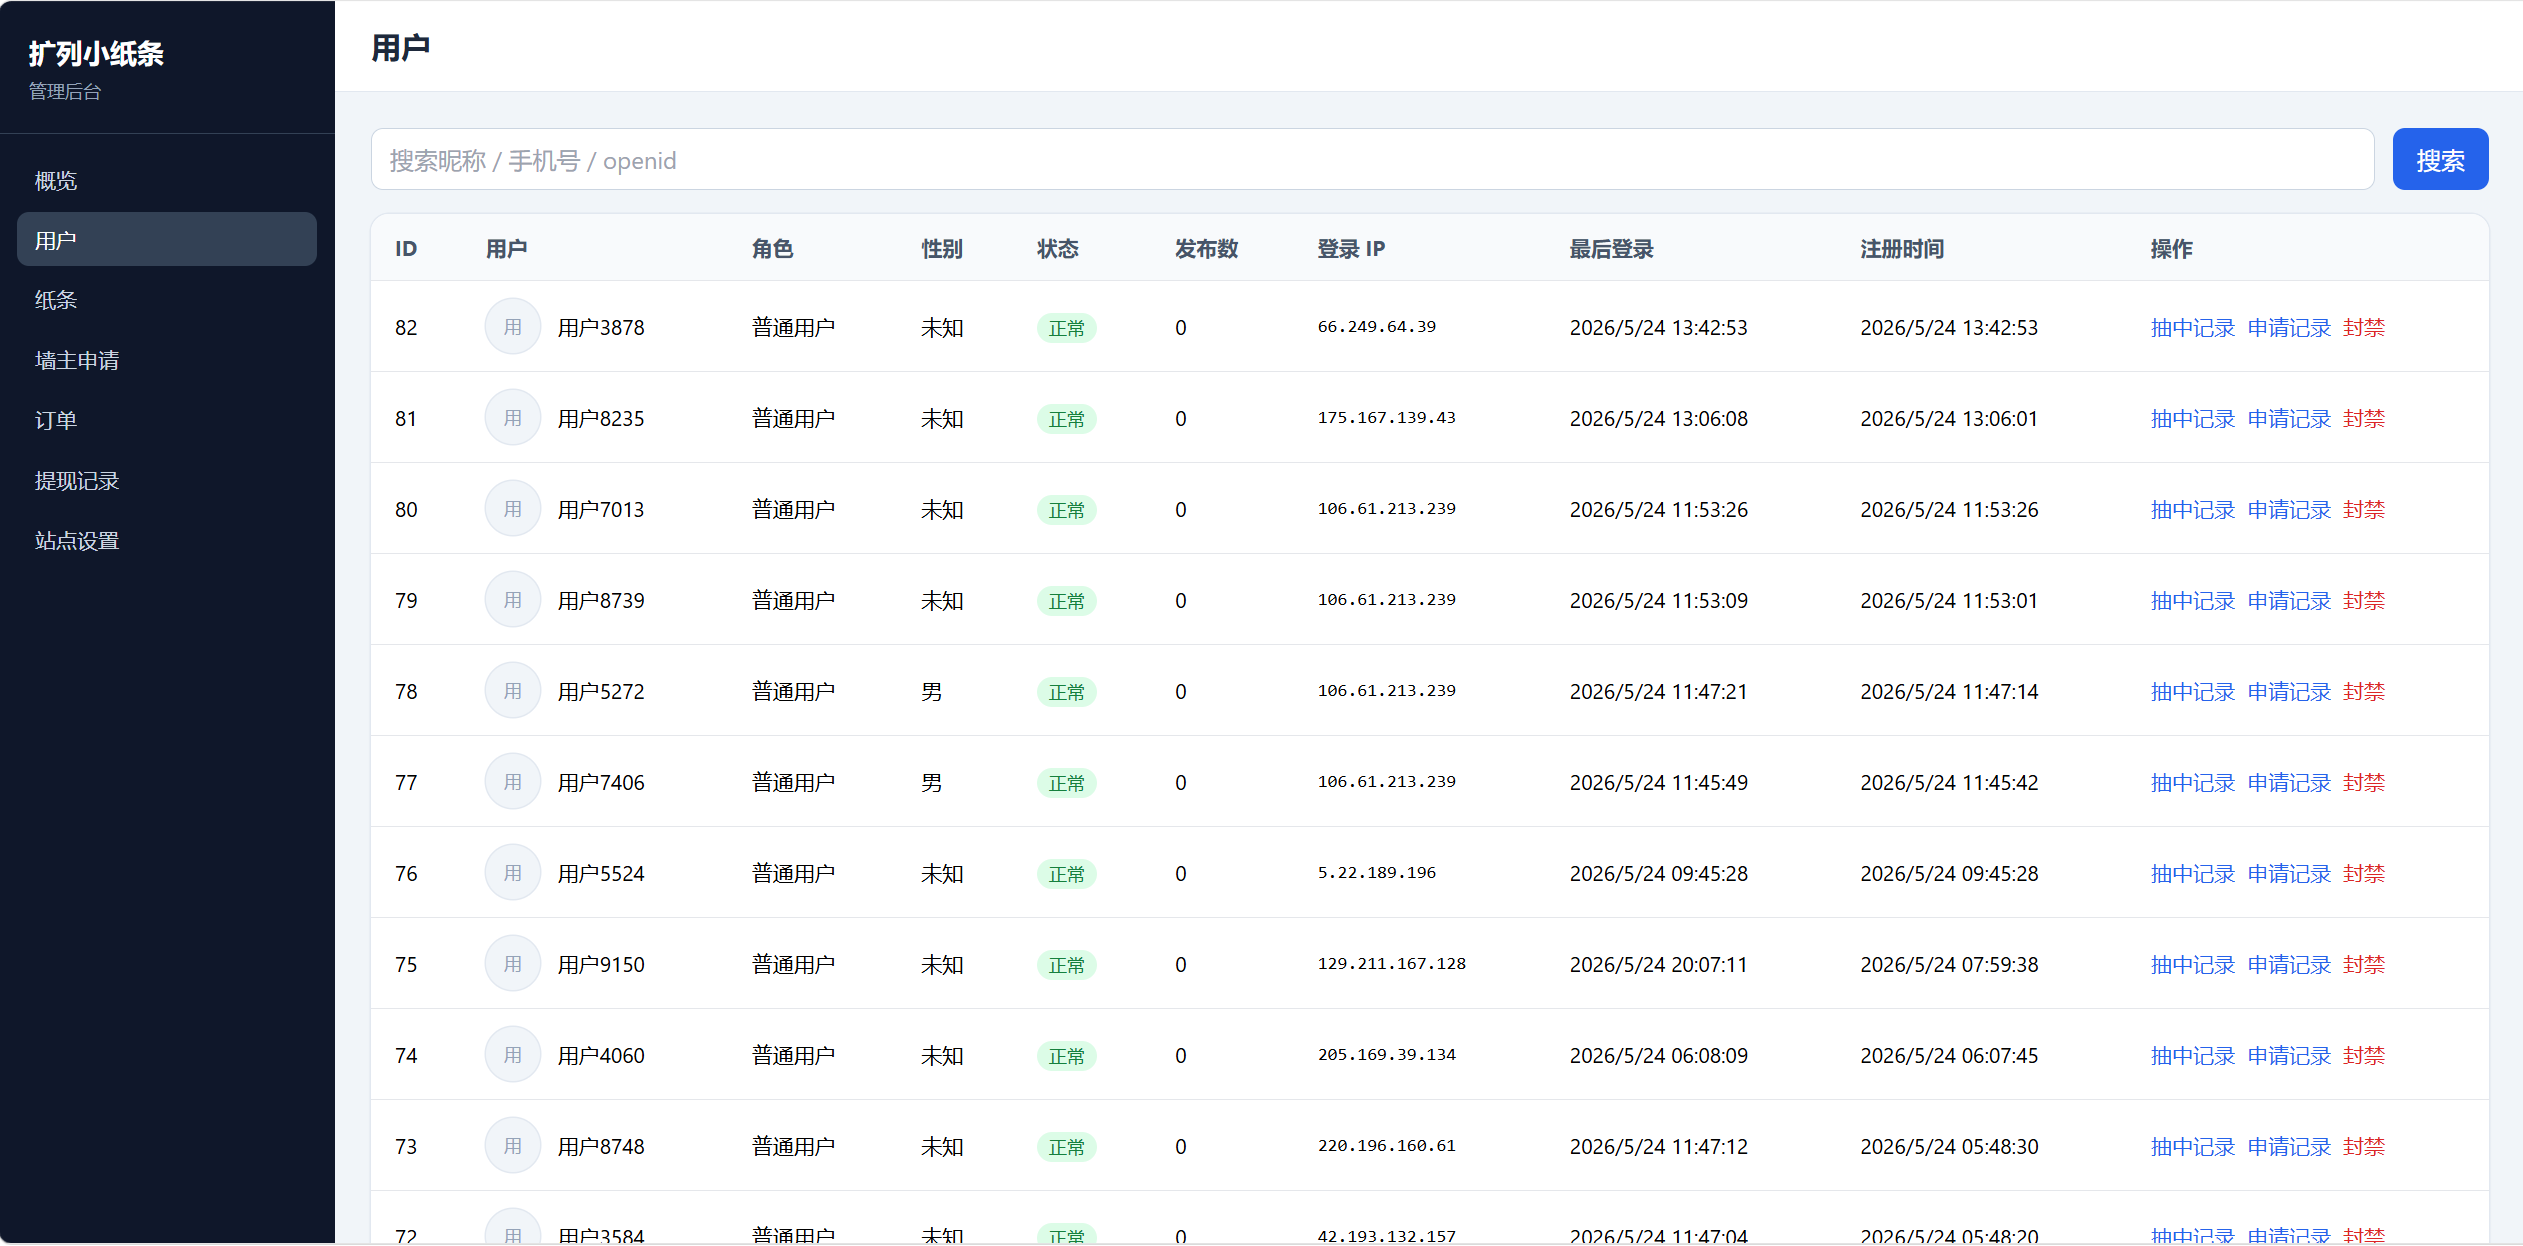Open 申请记录 for 用户5272
The width and height of the screenshot is (2523, 1246).
click(2289, 692)
